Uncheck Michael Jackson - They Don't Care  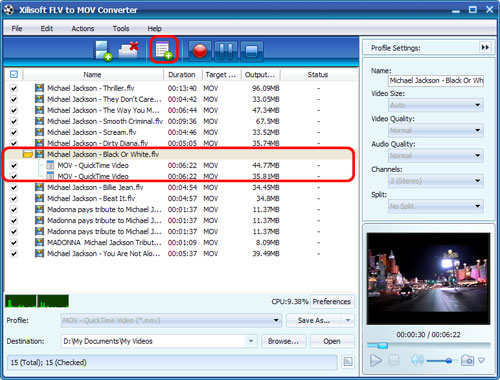click(x=14, y=99)
